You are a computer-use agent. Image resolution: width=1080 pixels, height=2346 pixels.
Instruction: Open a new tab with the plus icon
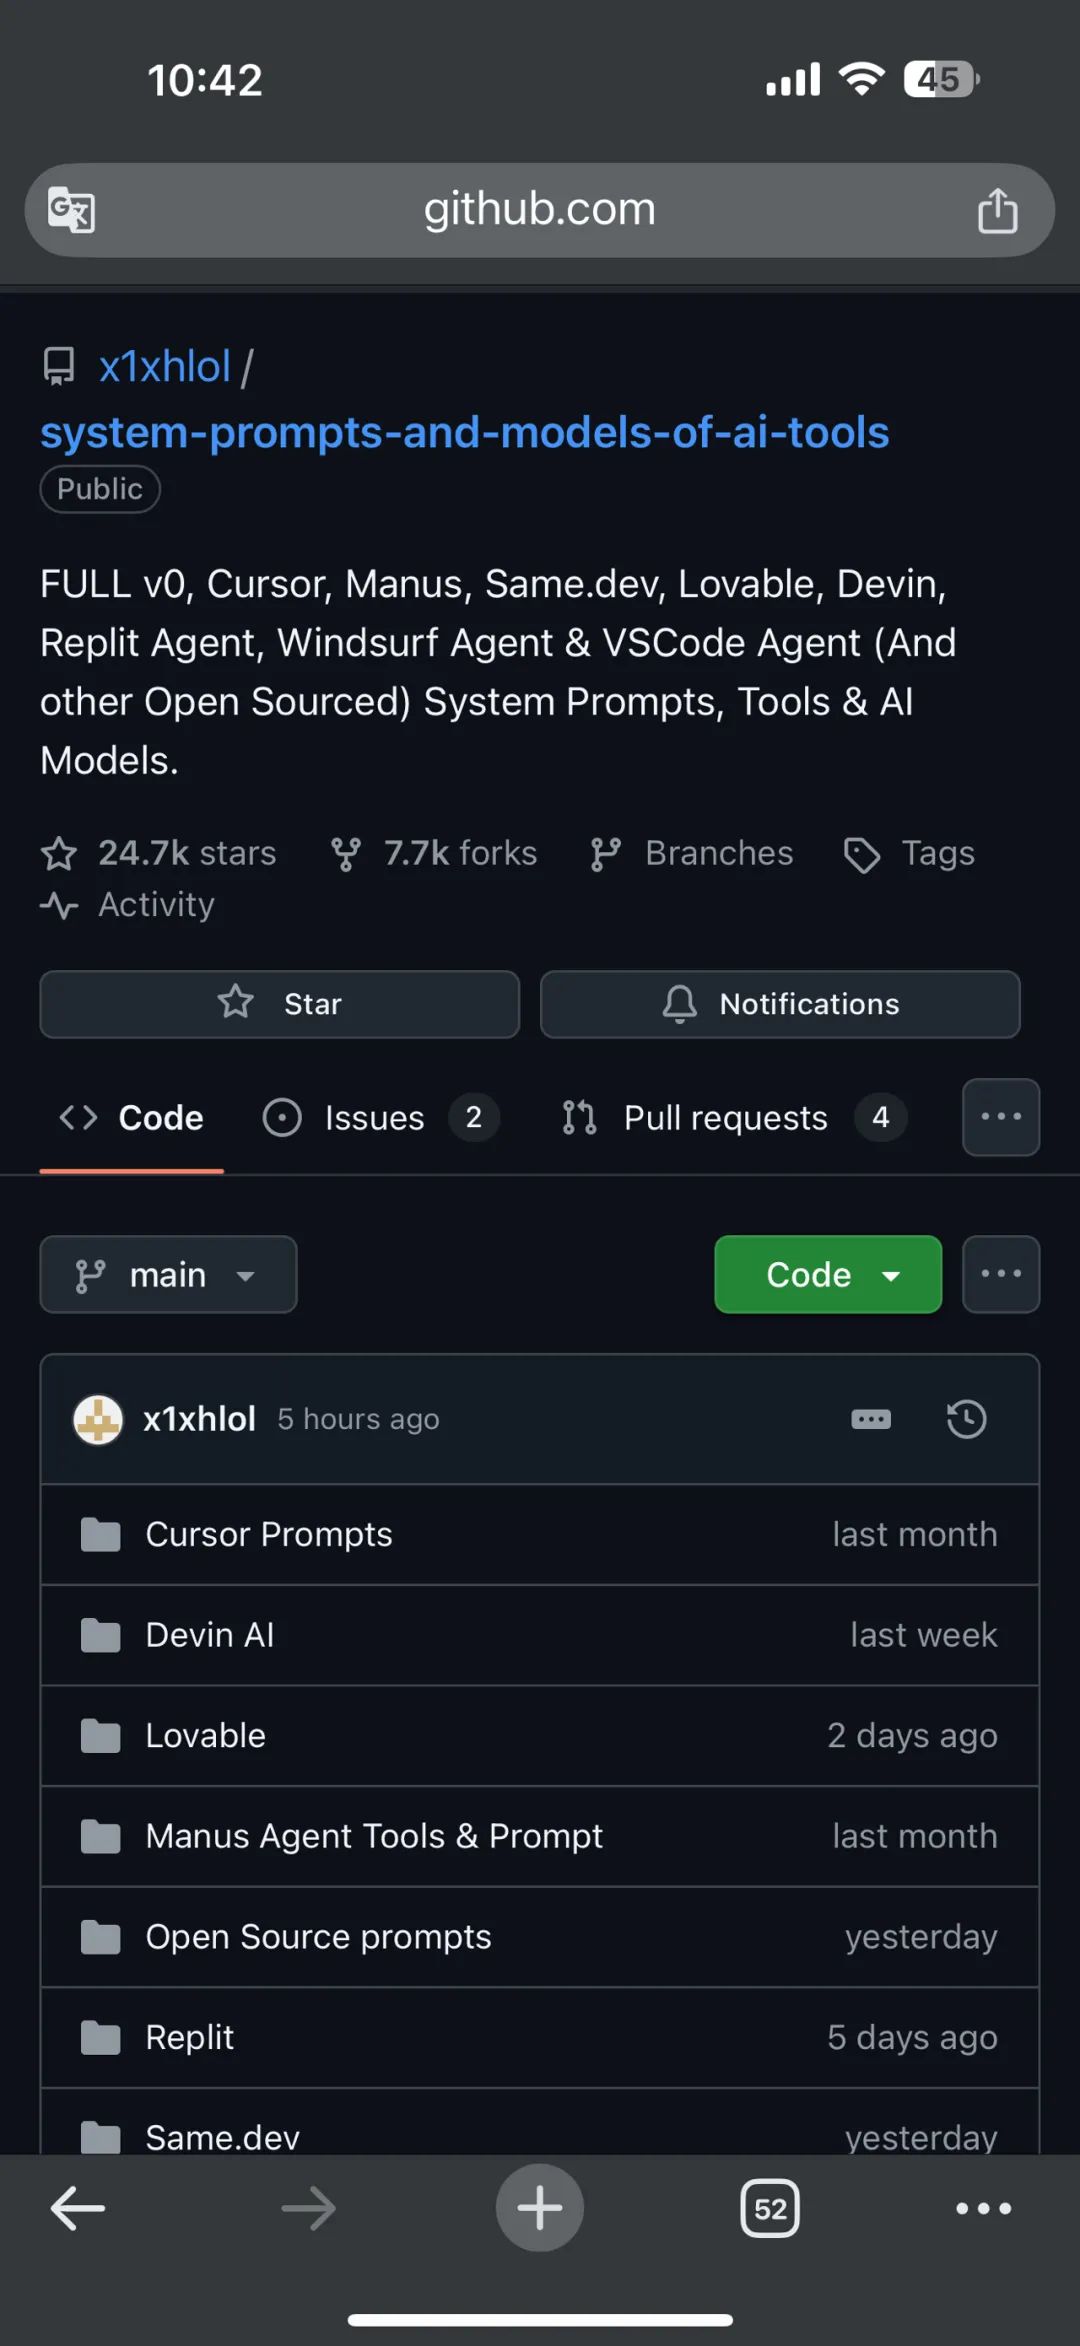[539, 2209]
